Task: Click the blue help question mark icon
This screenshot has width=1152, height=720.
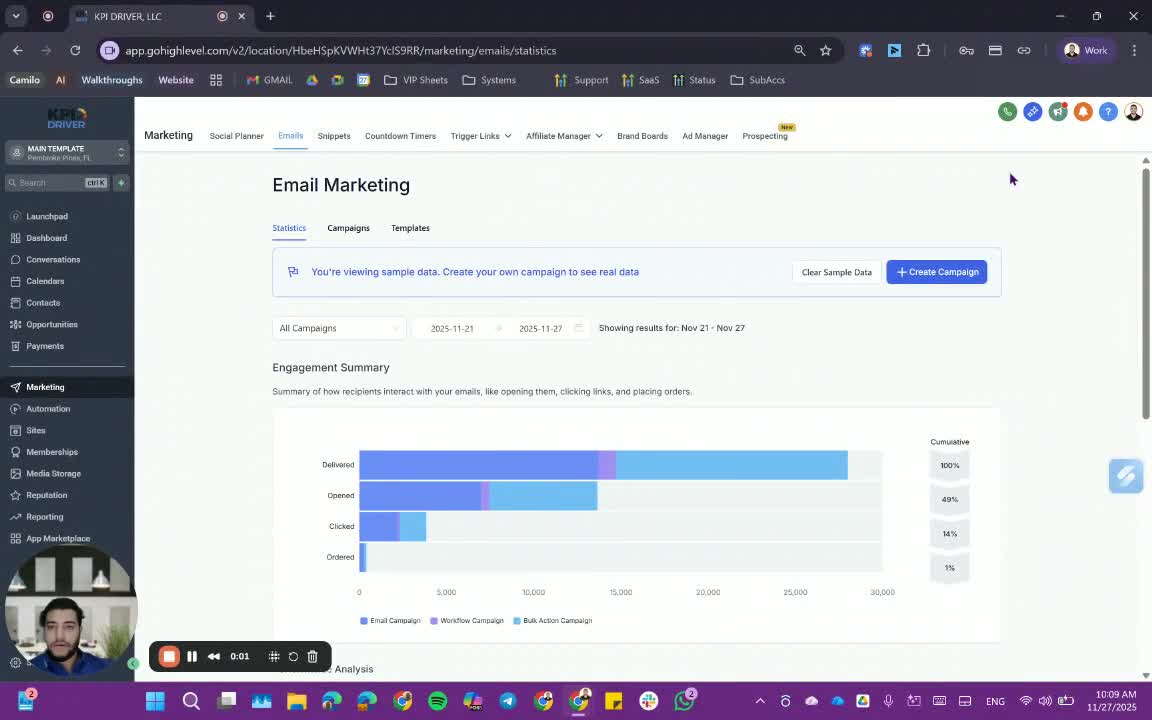Action: (x=1108, y=112)
